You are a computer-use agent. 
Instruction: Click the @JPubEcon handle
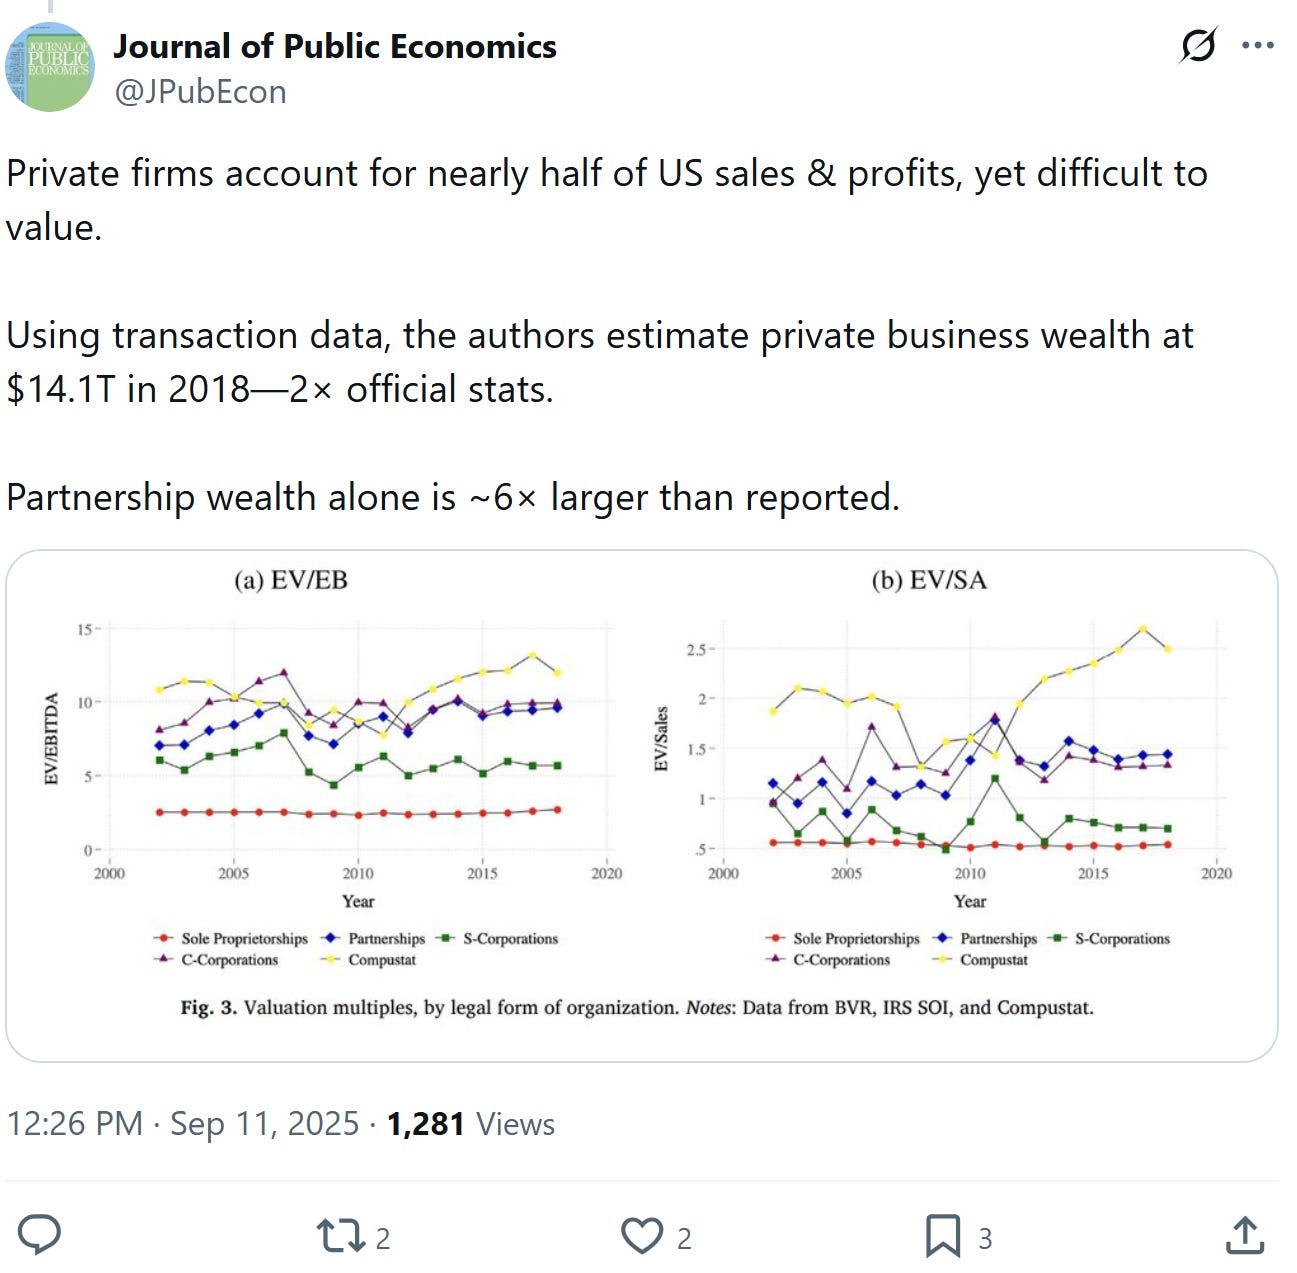(200, 92)
